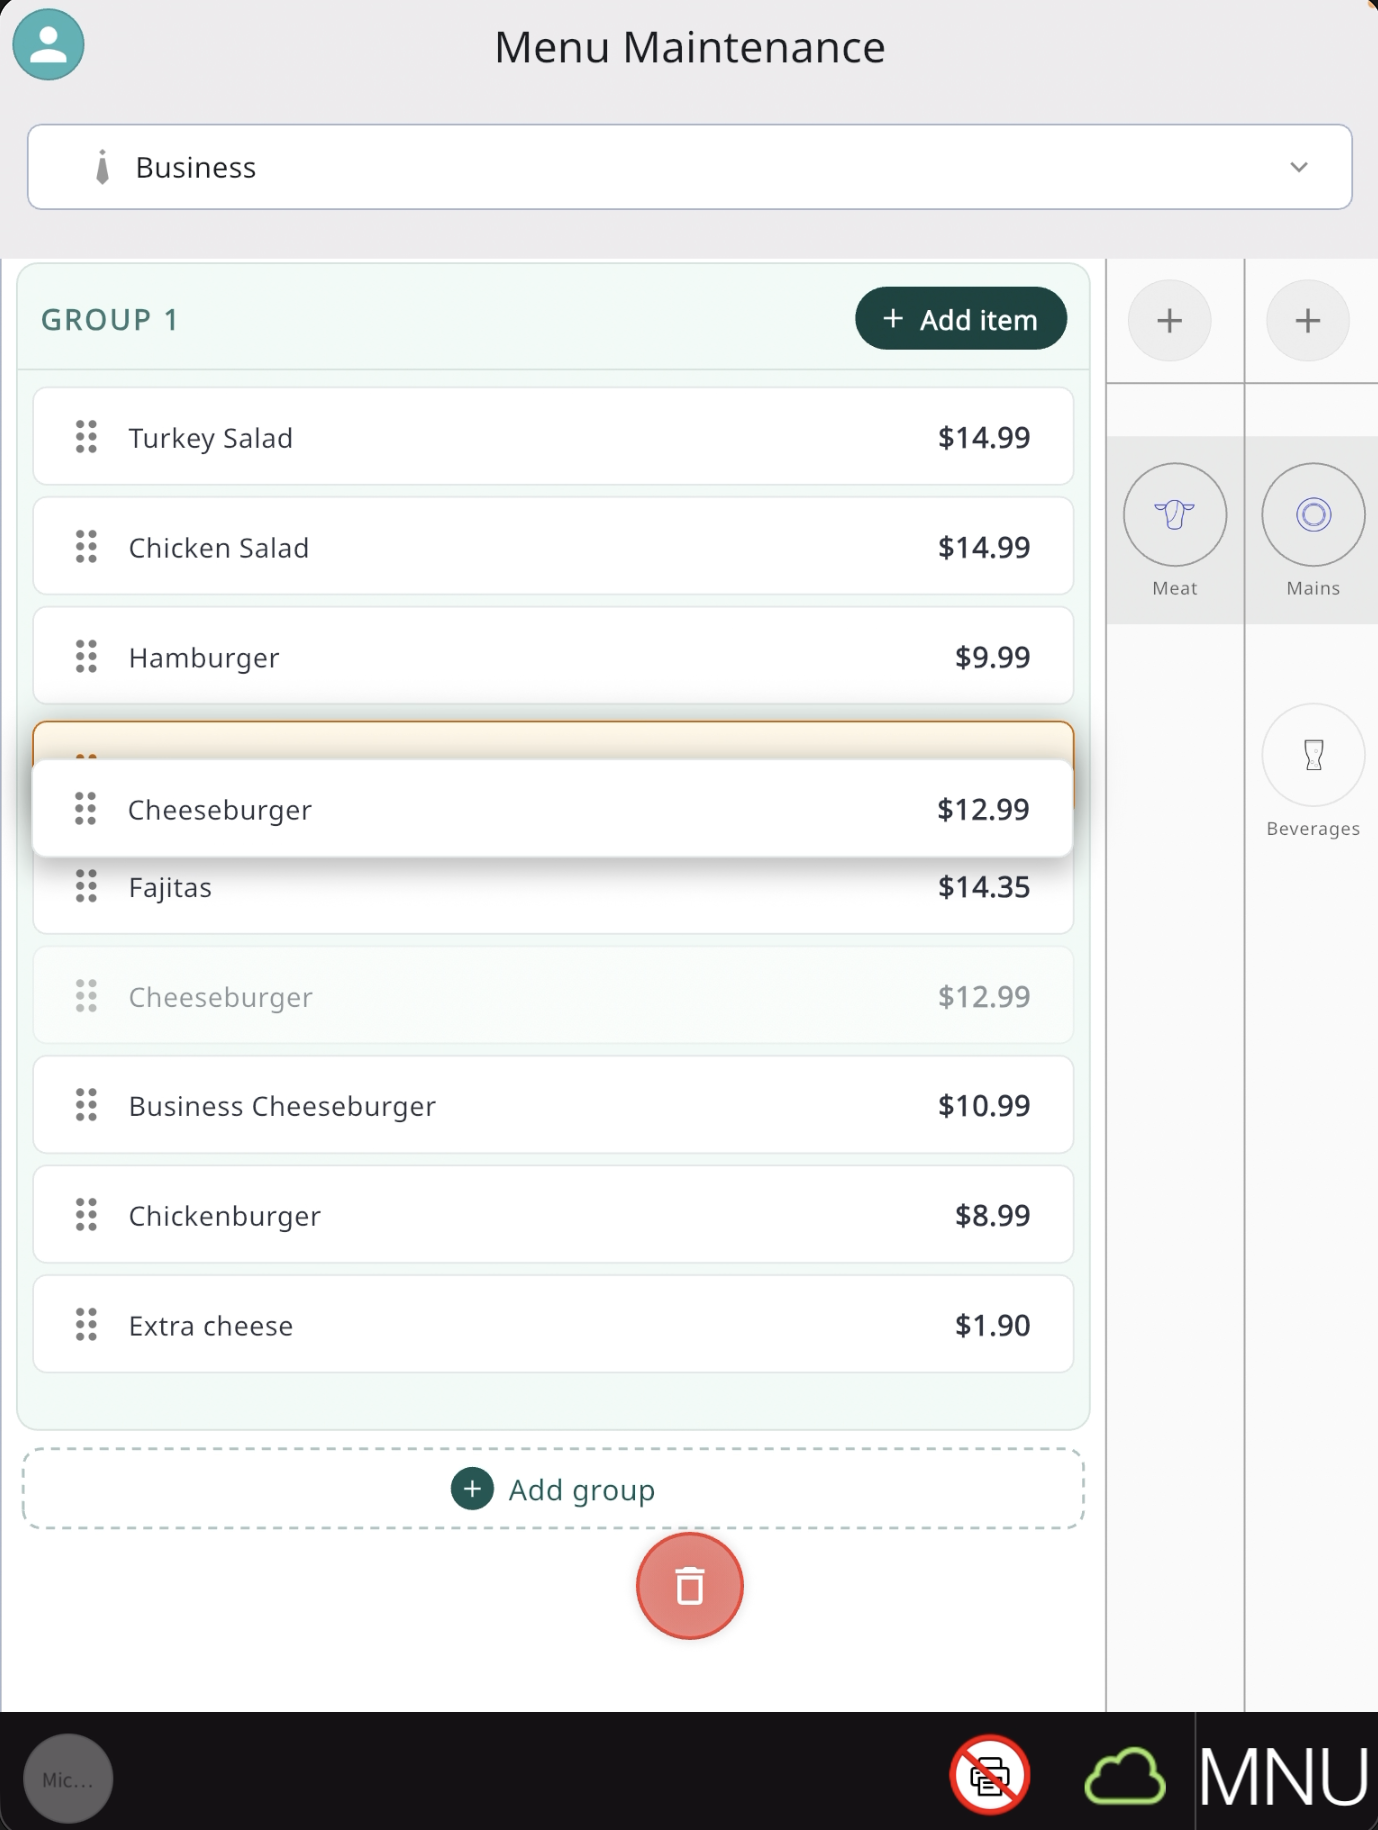The image size is (1378, 1830).
Task: Select the Hamburger item name
Action: 204,658
